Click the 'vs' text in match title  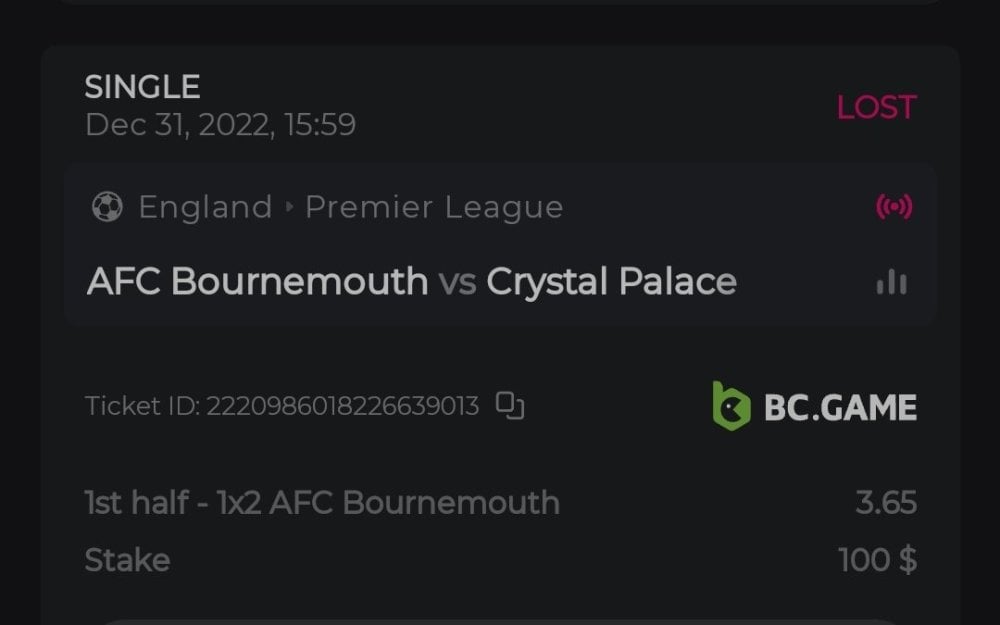(457, 282)
